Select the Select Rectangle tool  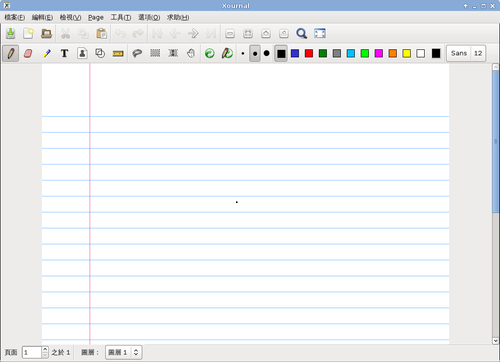click(x=155, y=53)
